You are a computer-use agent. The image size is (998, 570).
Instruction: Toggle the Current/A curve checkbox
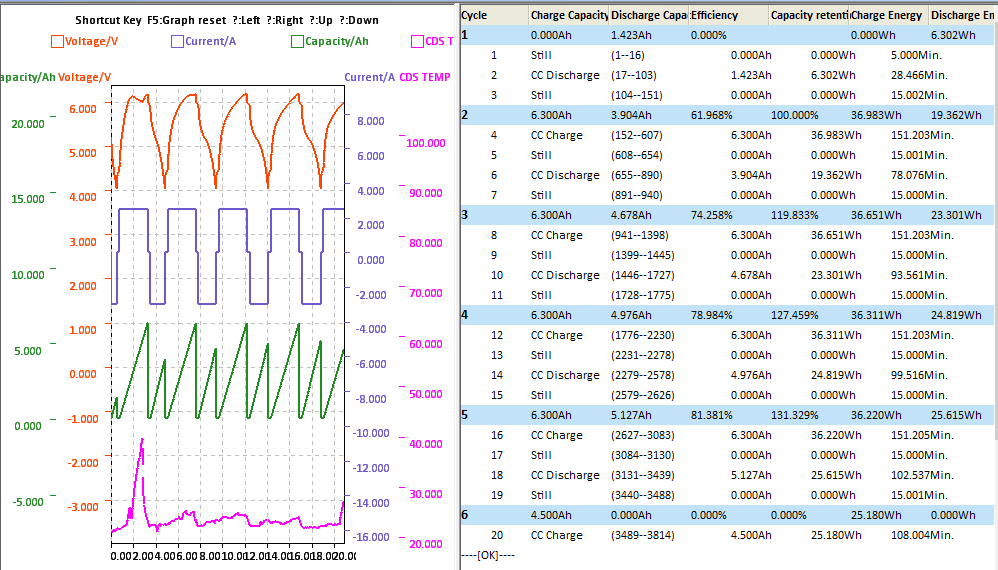click(177, 42)
